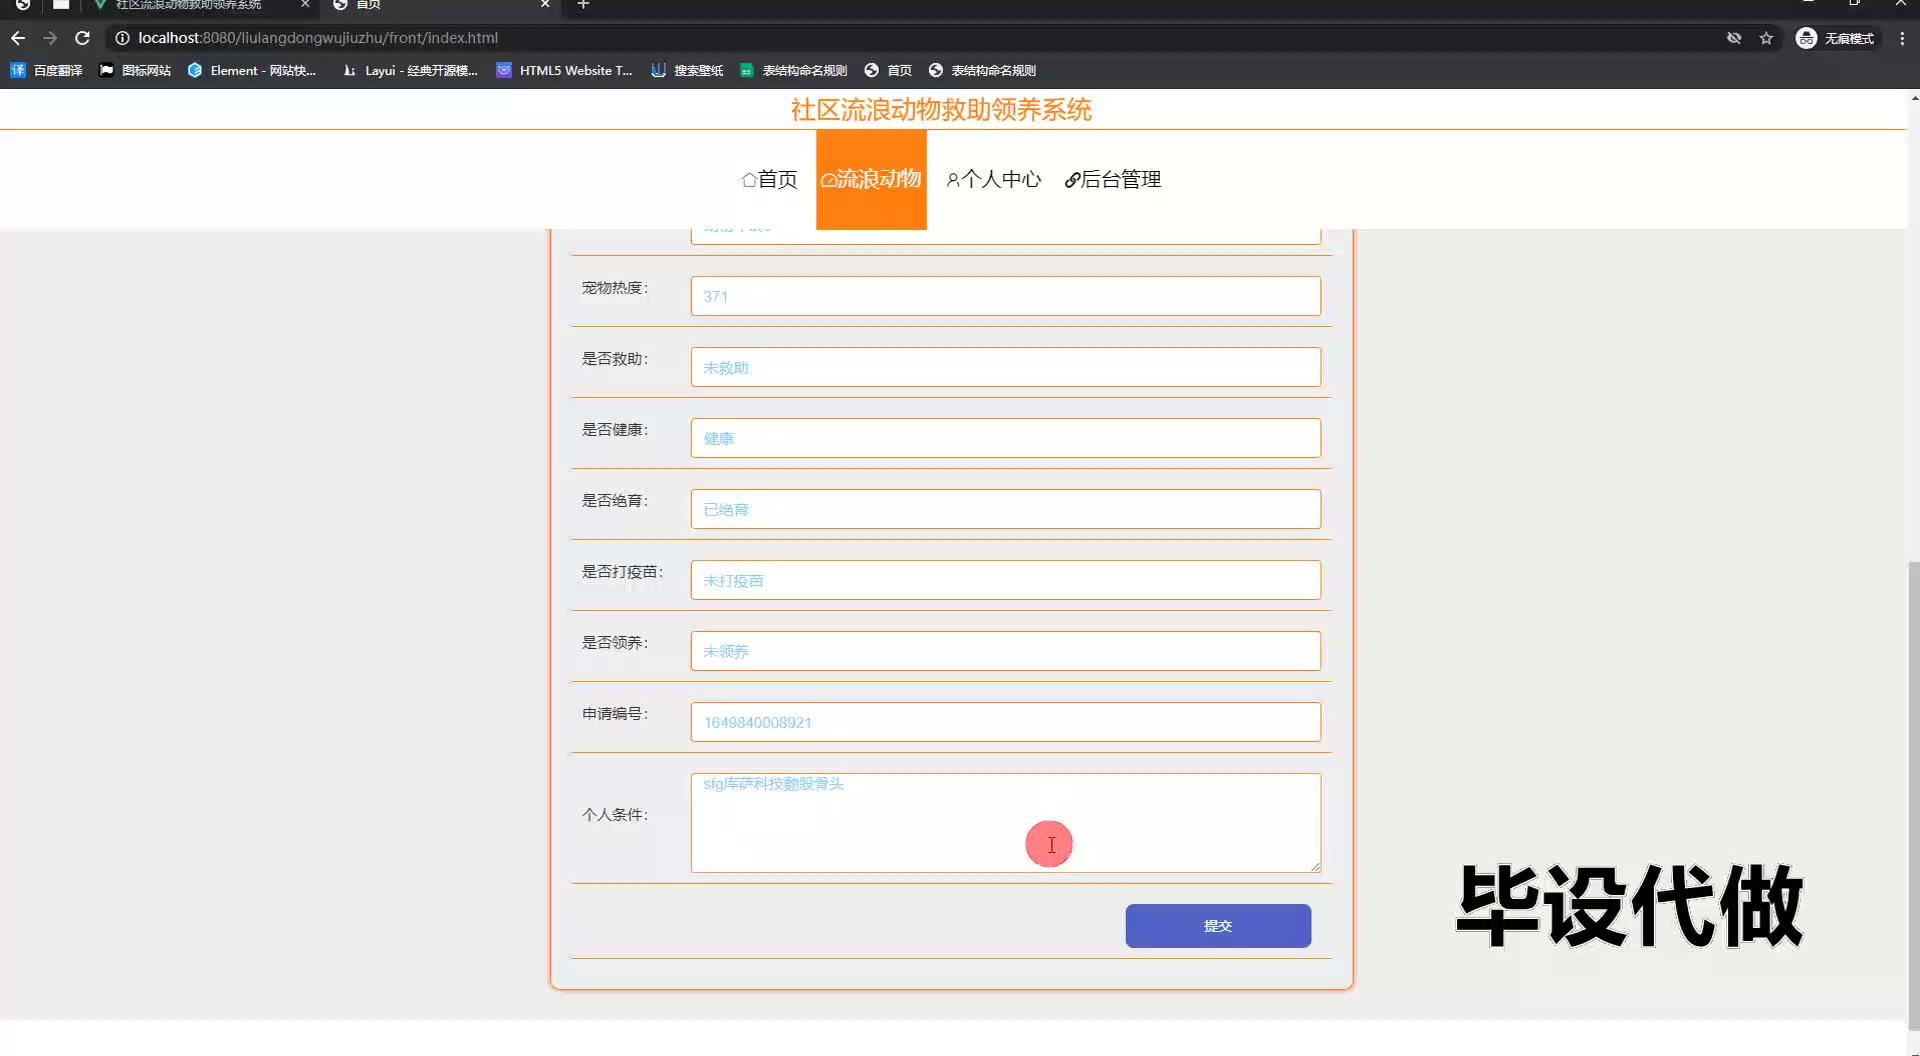Click the 是否绝育 field showing 已绝育
The height and width of the screenshot is (1056, 1920).
1006,509
